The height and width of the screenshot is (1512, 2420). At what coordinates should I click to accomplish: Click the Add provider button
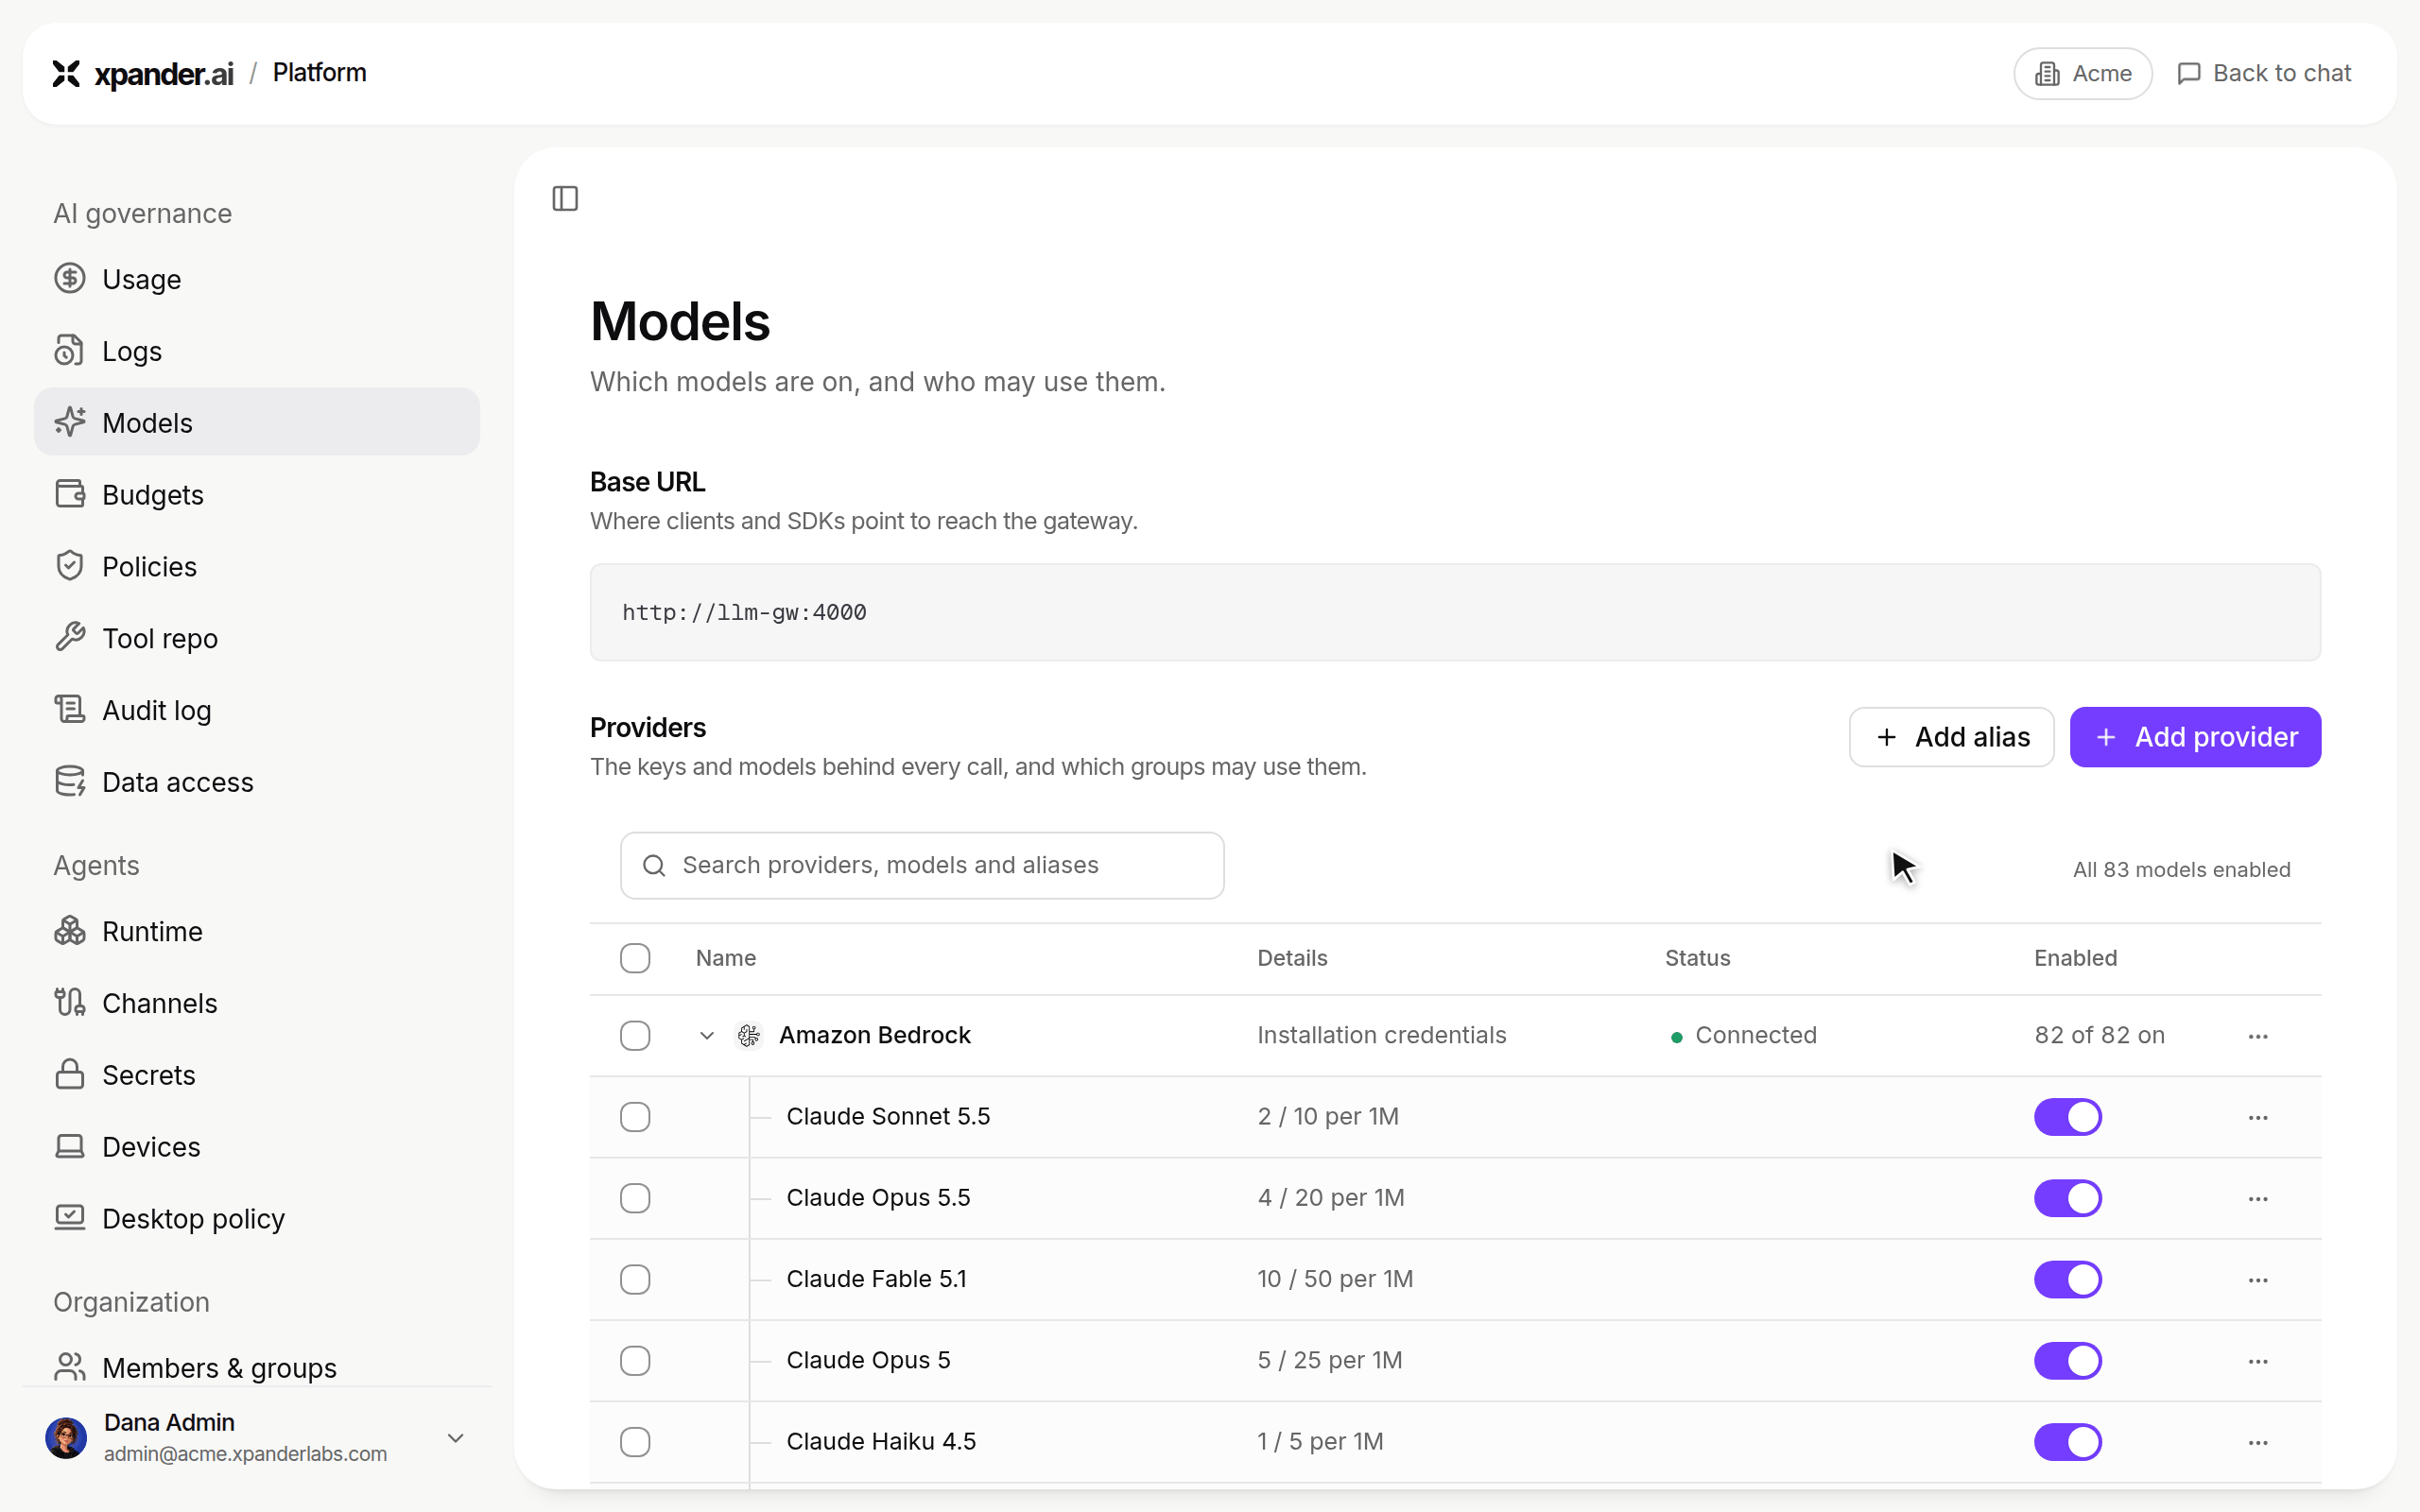tap(2195, 737)
